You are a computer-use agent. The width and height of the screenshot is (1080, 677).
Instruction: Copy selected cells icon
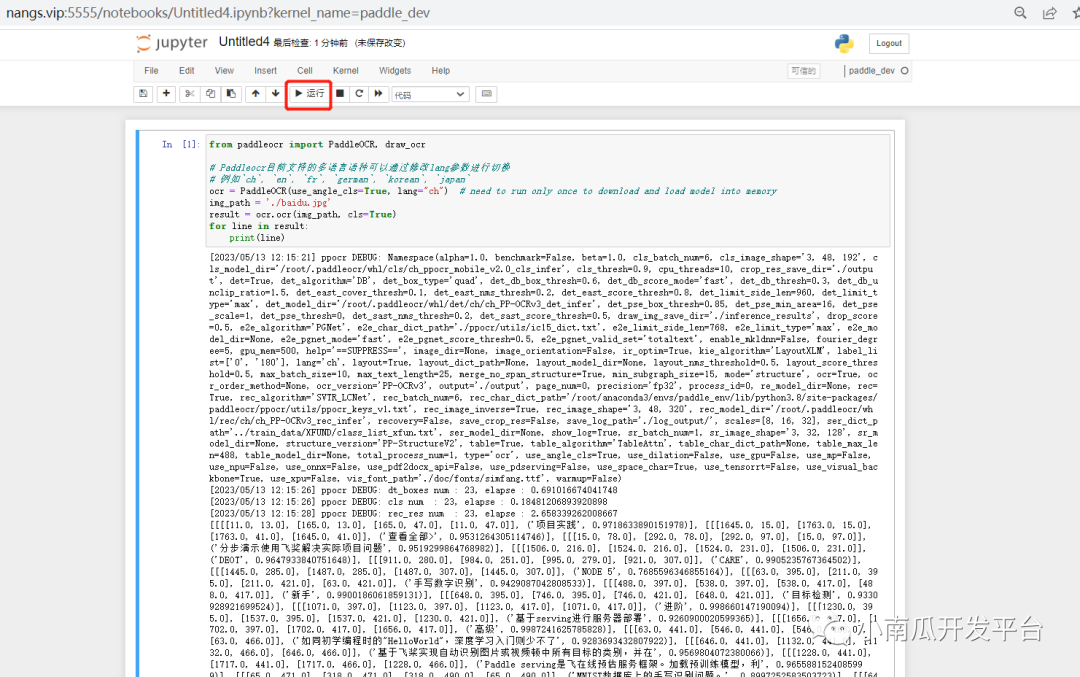click(x=210, y=94)
